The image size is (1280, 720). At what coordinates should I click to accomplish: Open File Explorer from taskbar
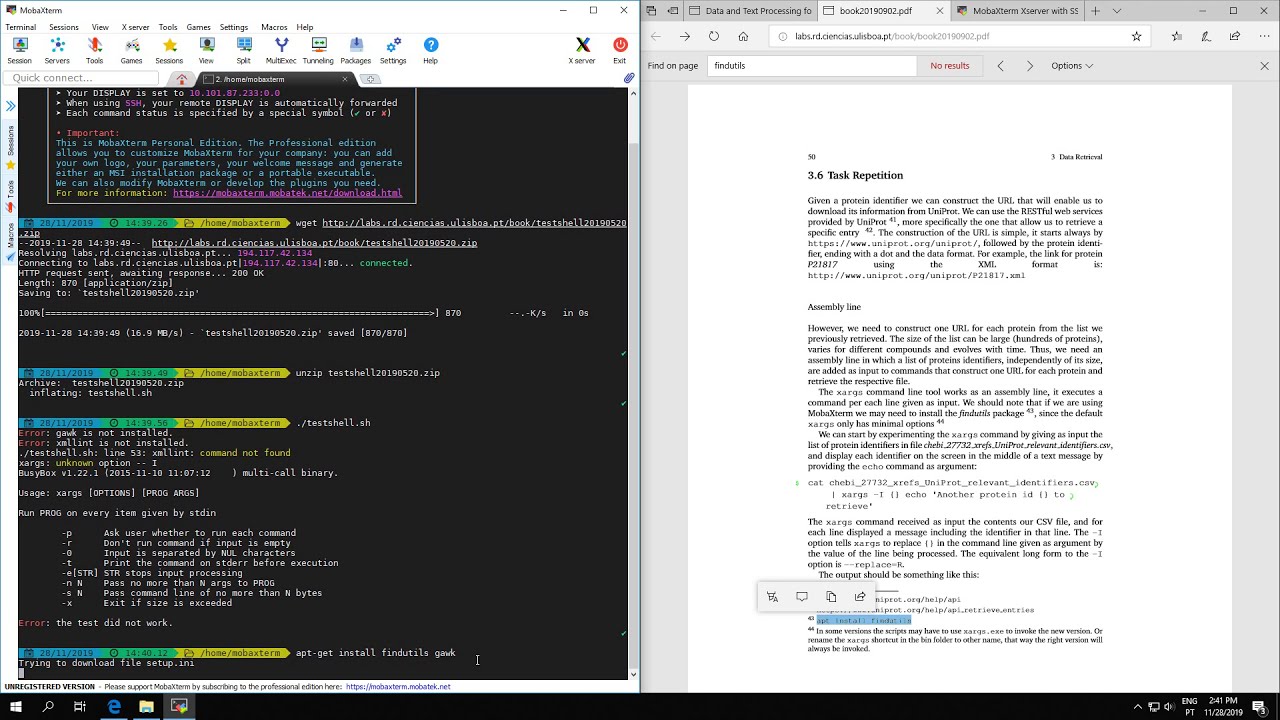click(x=146, y=706)
